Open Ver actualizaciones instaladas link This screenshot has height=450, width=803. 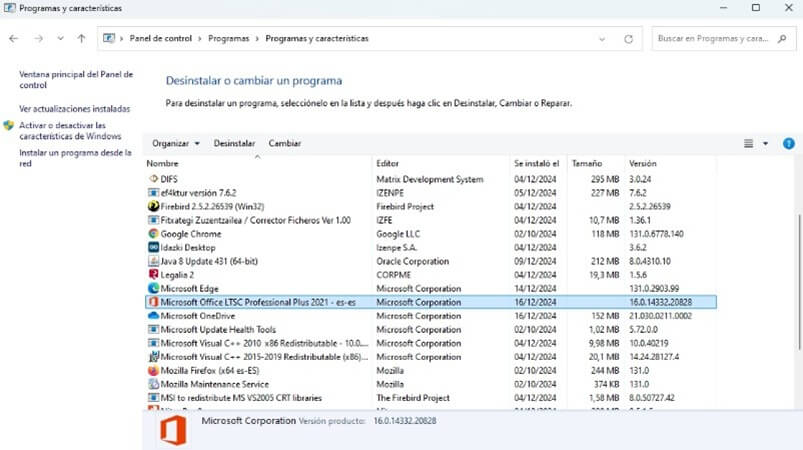click(x=75, y=109)
